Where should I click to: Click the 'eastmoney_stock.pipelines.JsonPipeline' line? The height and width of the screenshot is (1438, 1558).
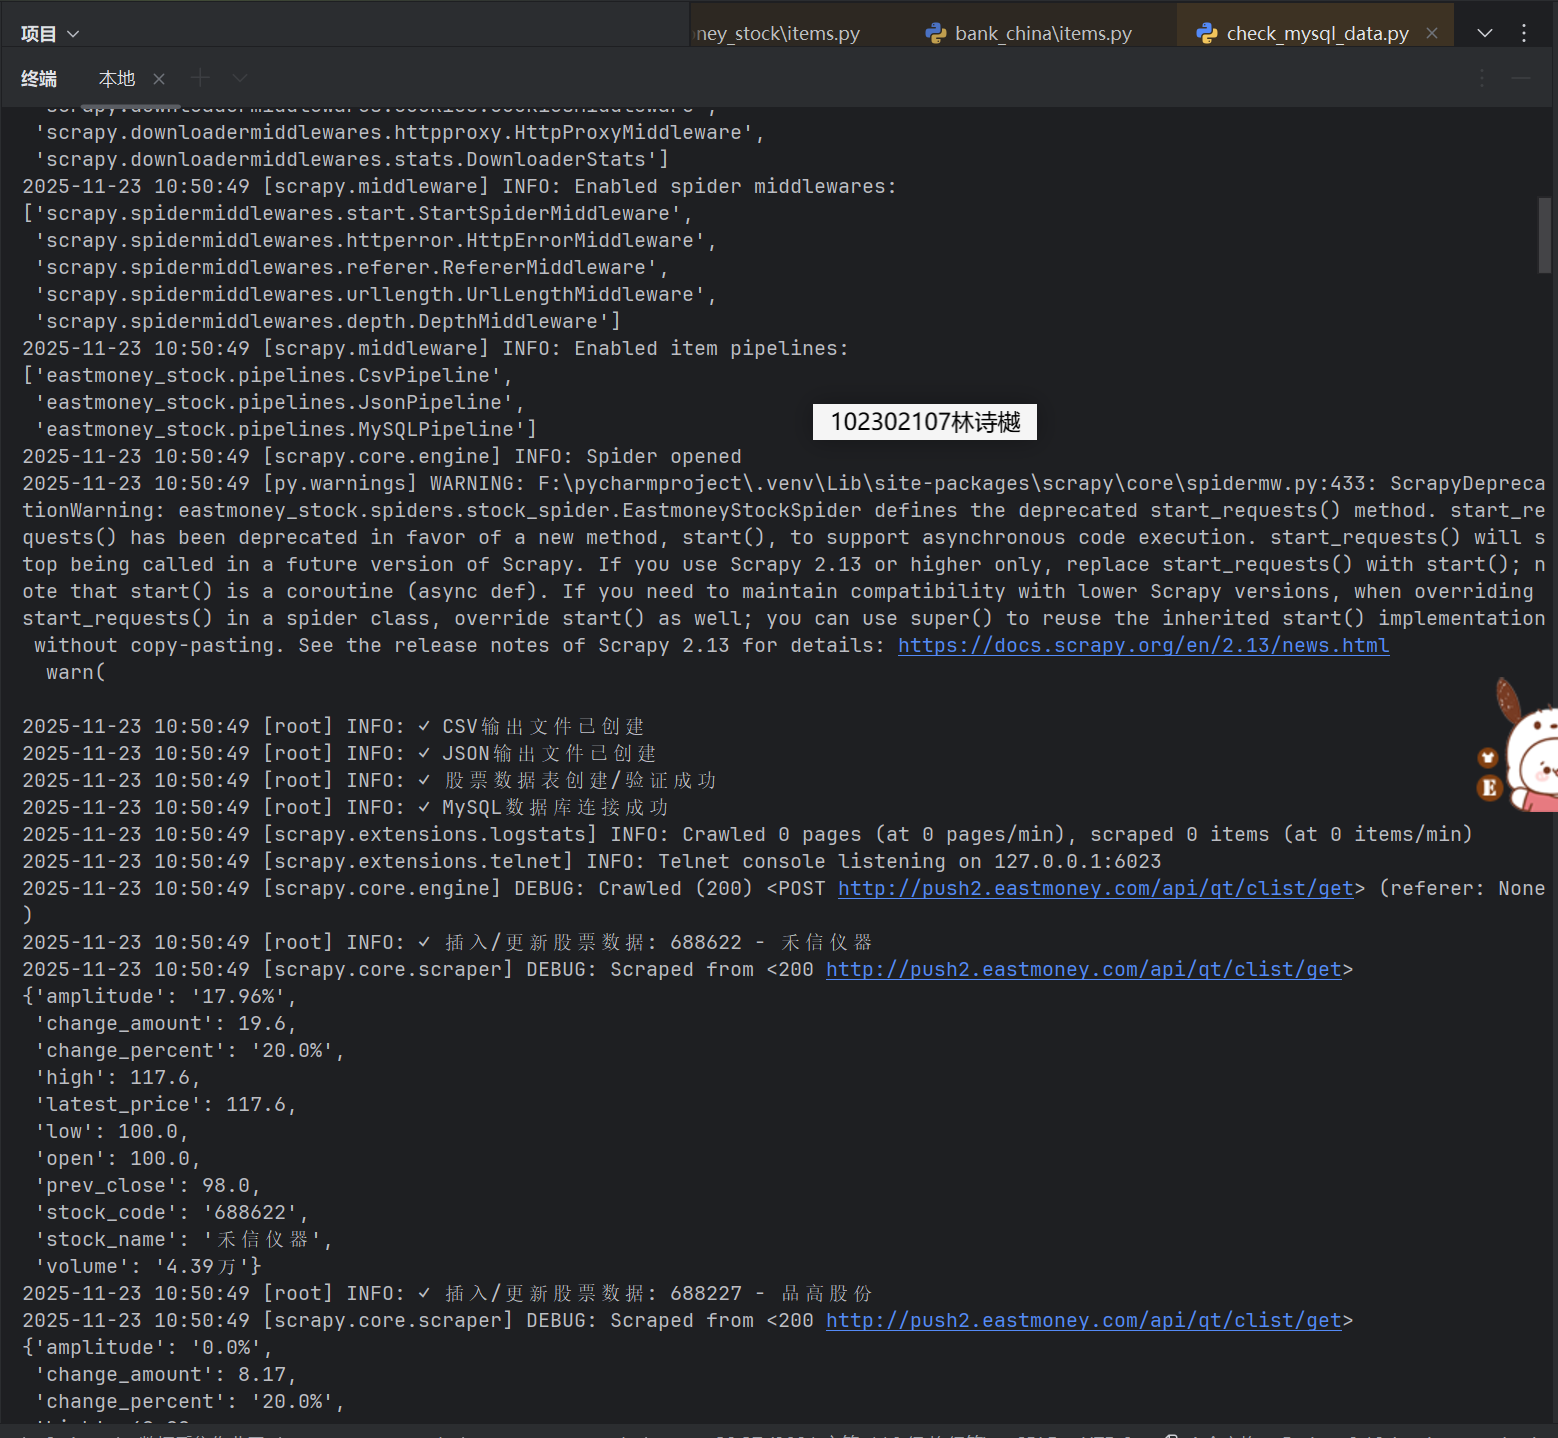(279, 402)
